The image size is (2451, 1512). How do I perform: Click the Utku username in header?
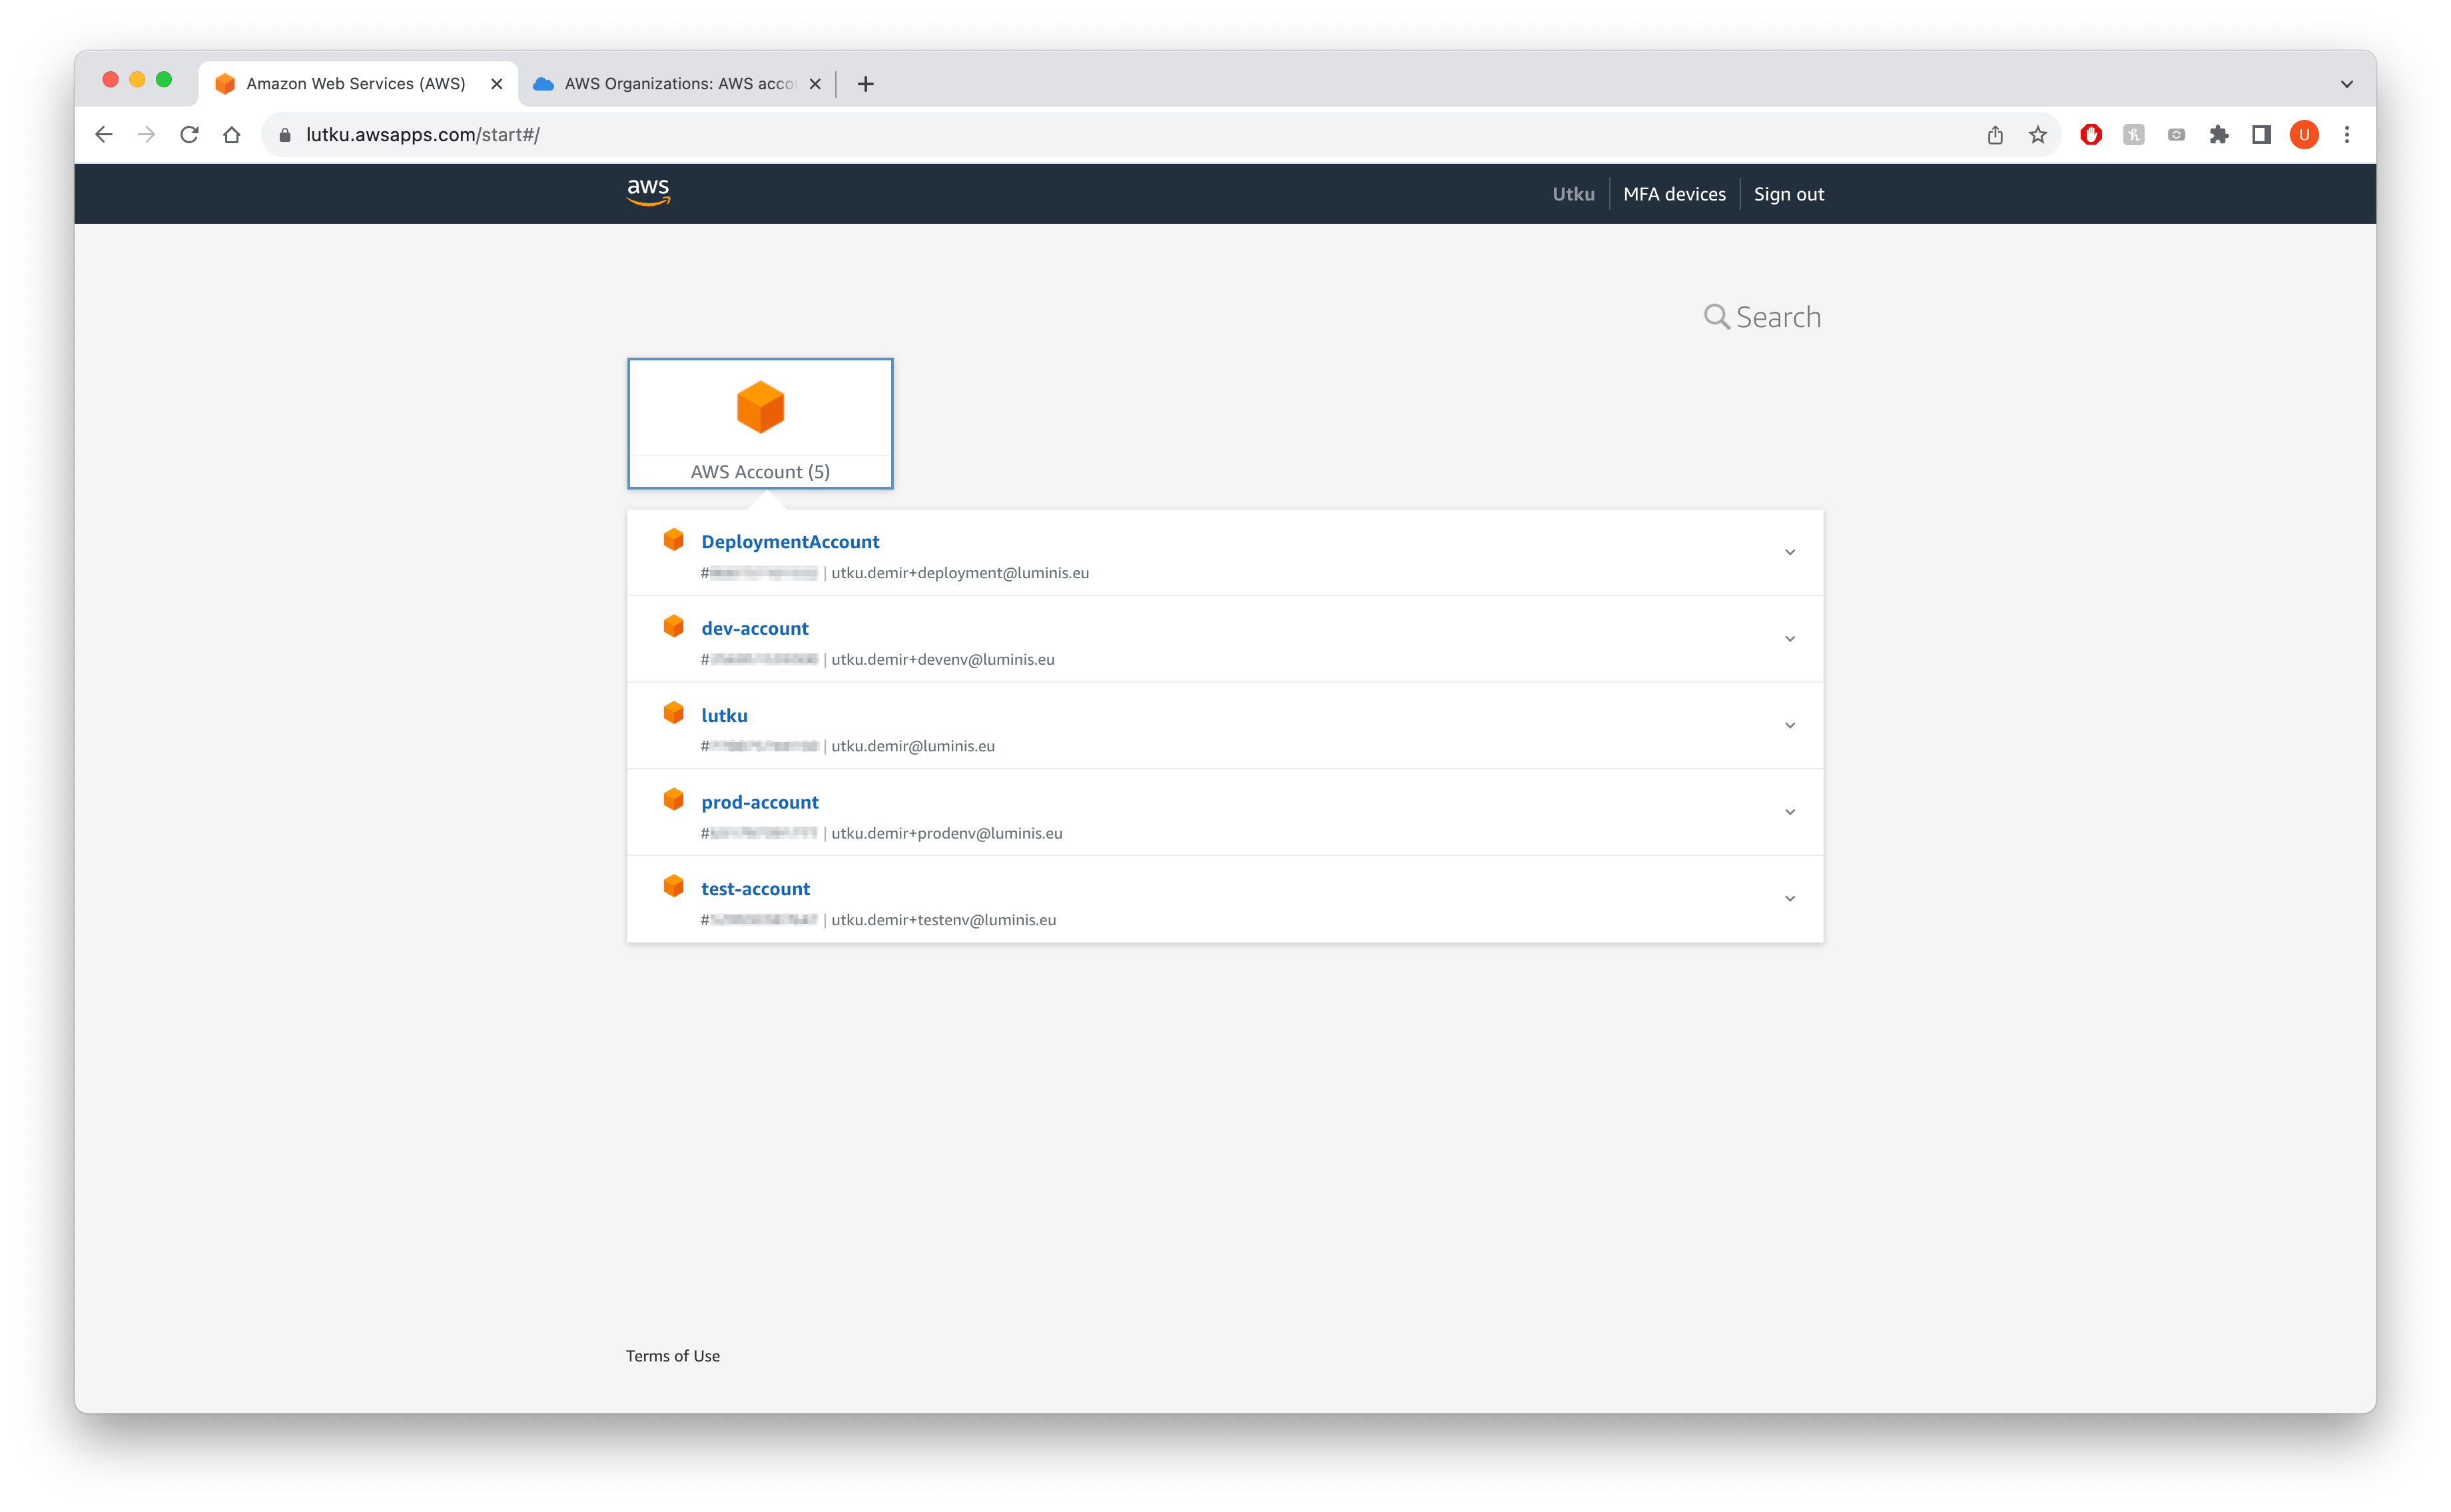pyautogui.click(x=1573, y=194)
